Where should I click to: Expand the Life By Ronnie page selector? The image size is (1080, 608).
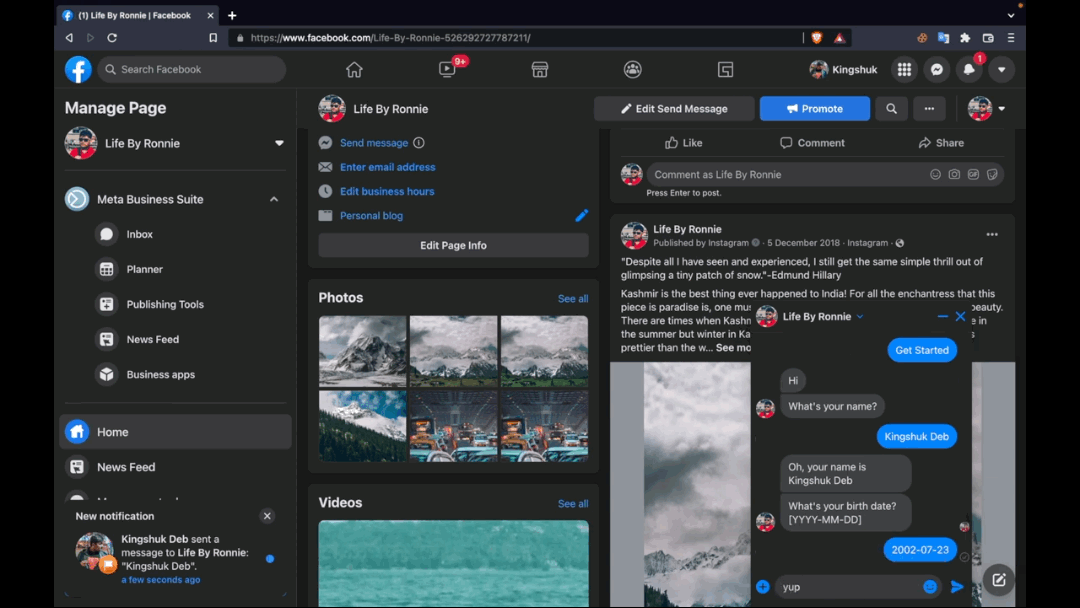(x=279, y=143)
